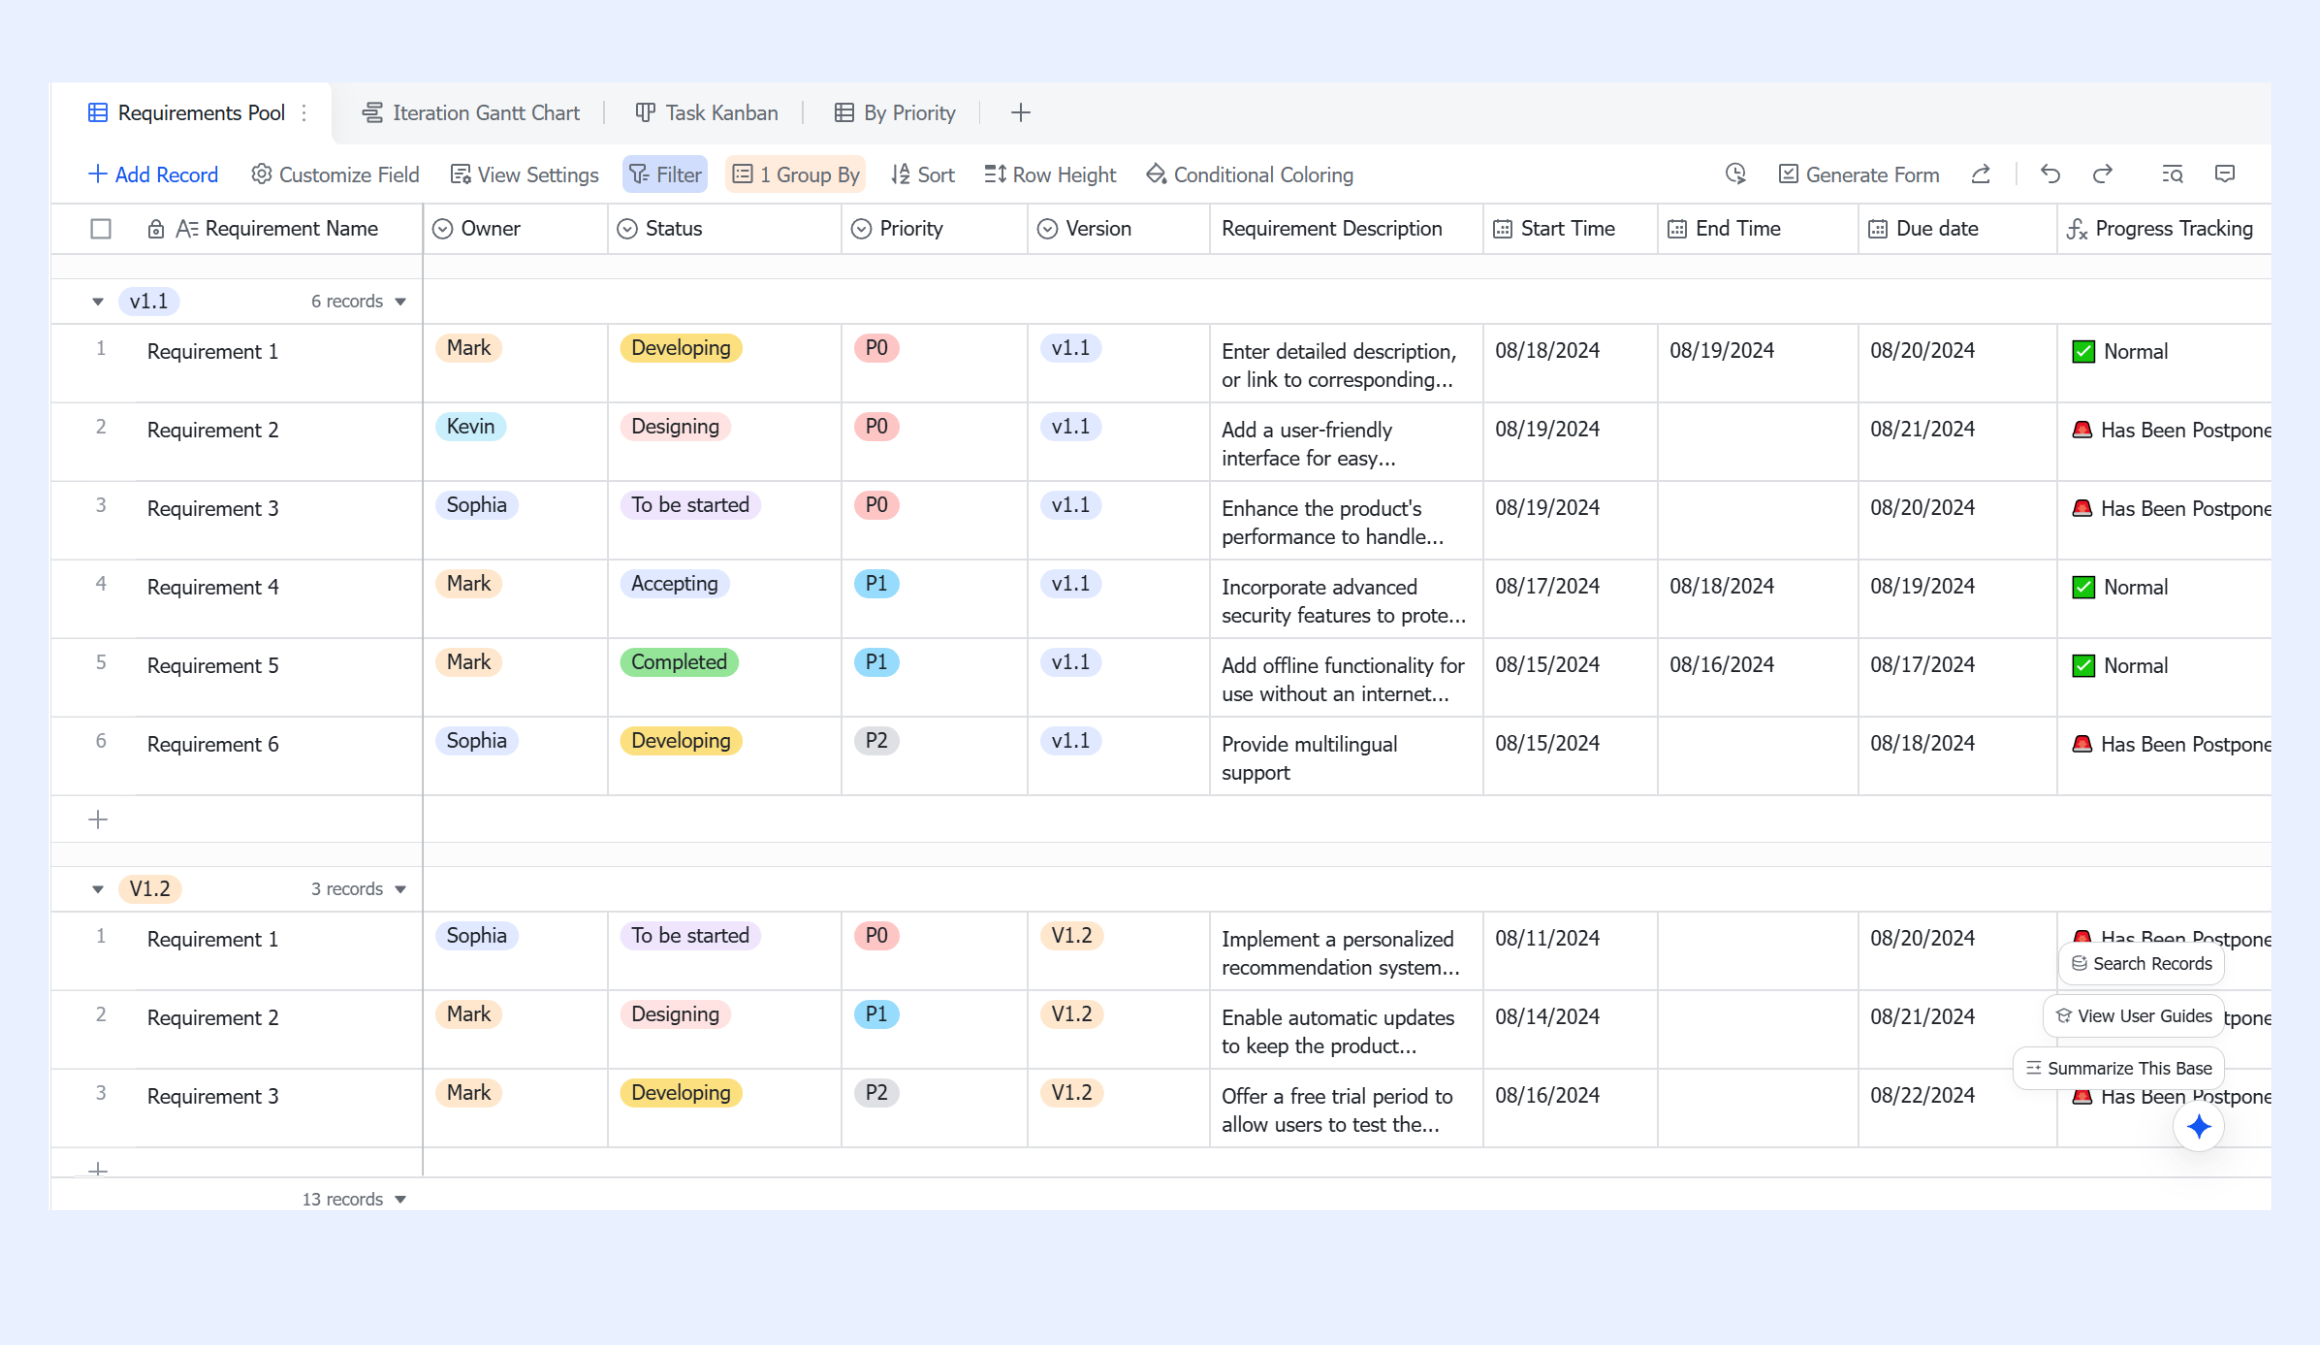This screenshot has width=2320, height=1345.
Task: Open Conditional Coloring settings
Action: (x=1249, y=175)
